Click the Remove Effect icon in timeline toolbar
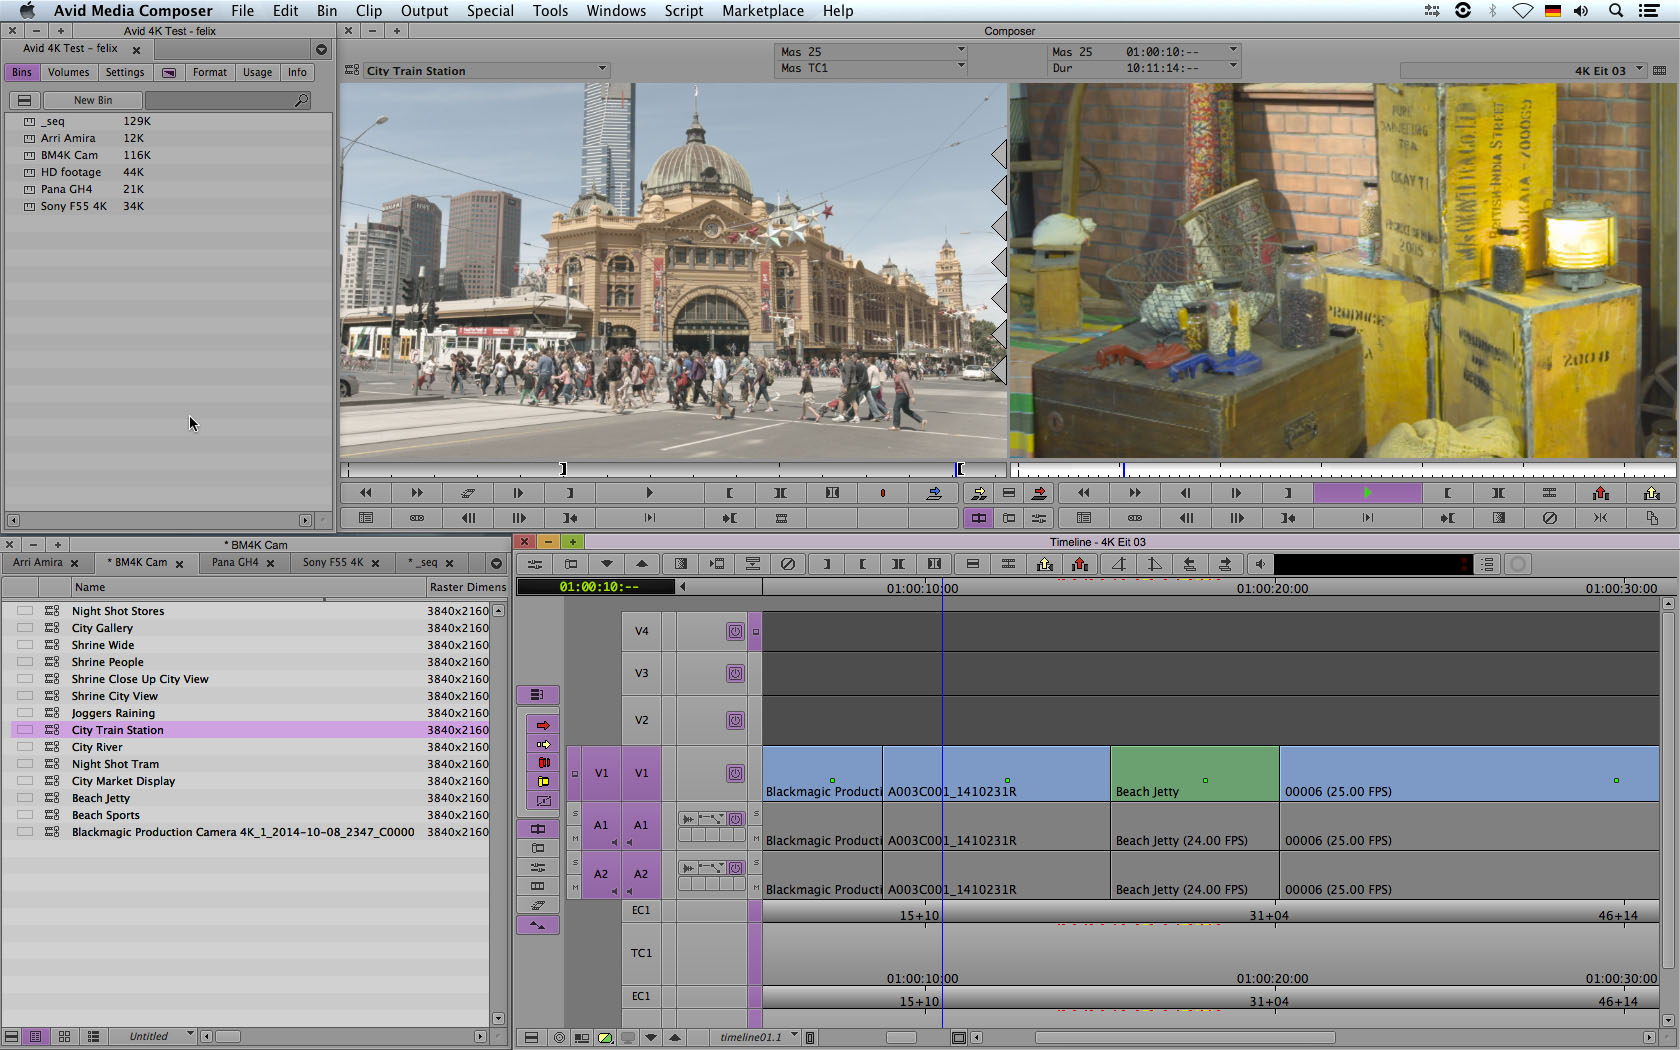 (788, 564)
